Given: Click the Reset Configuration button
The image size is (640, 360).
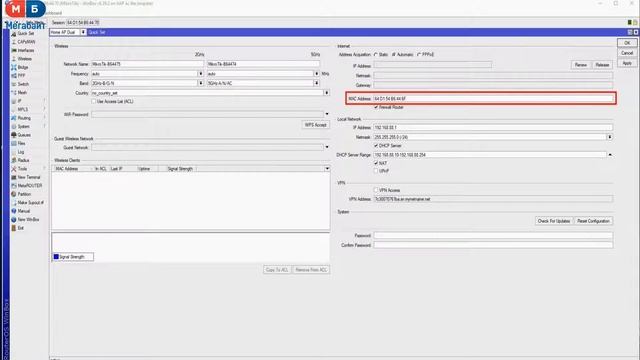Looking at the screenshot, I should [x=593, y=221].
